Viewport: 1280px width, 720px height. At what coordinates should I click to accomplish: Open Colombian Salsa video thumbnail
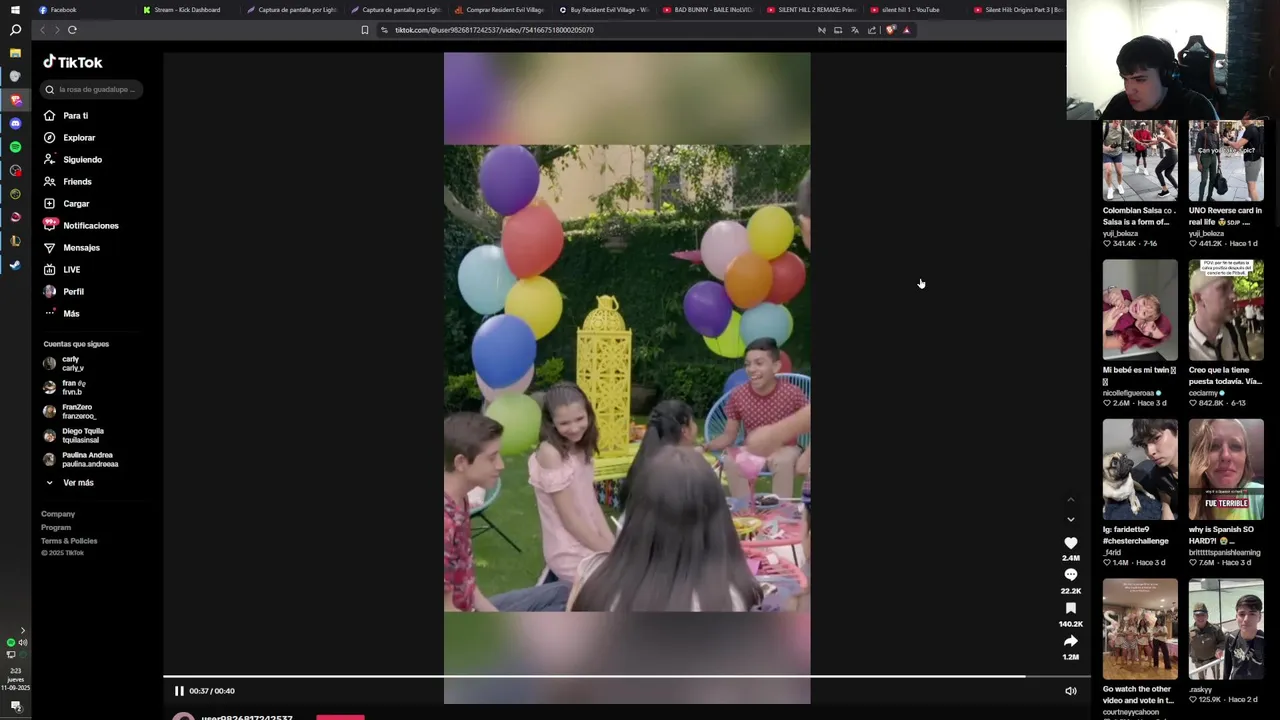(x=1140, y=160)
